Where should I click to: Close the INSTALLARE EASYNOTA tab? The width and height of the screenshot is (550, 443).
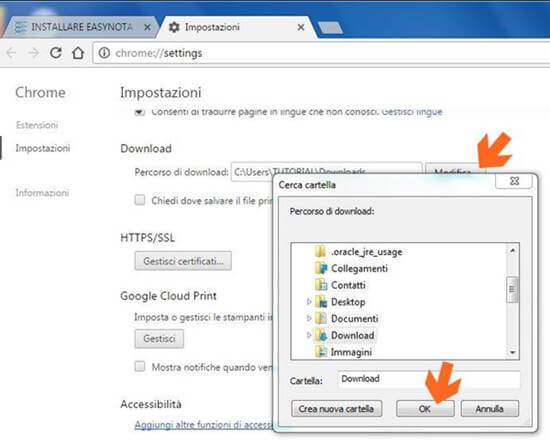click(x=148, y=27)
